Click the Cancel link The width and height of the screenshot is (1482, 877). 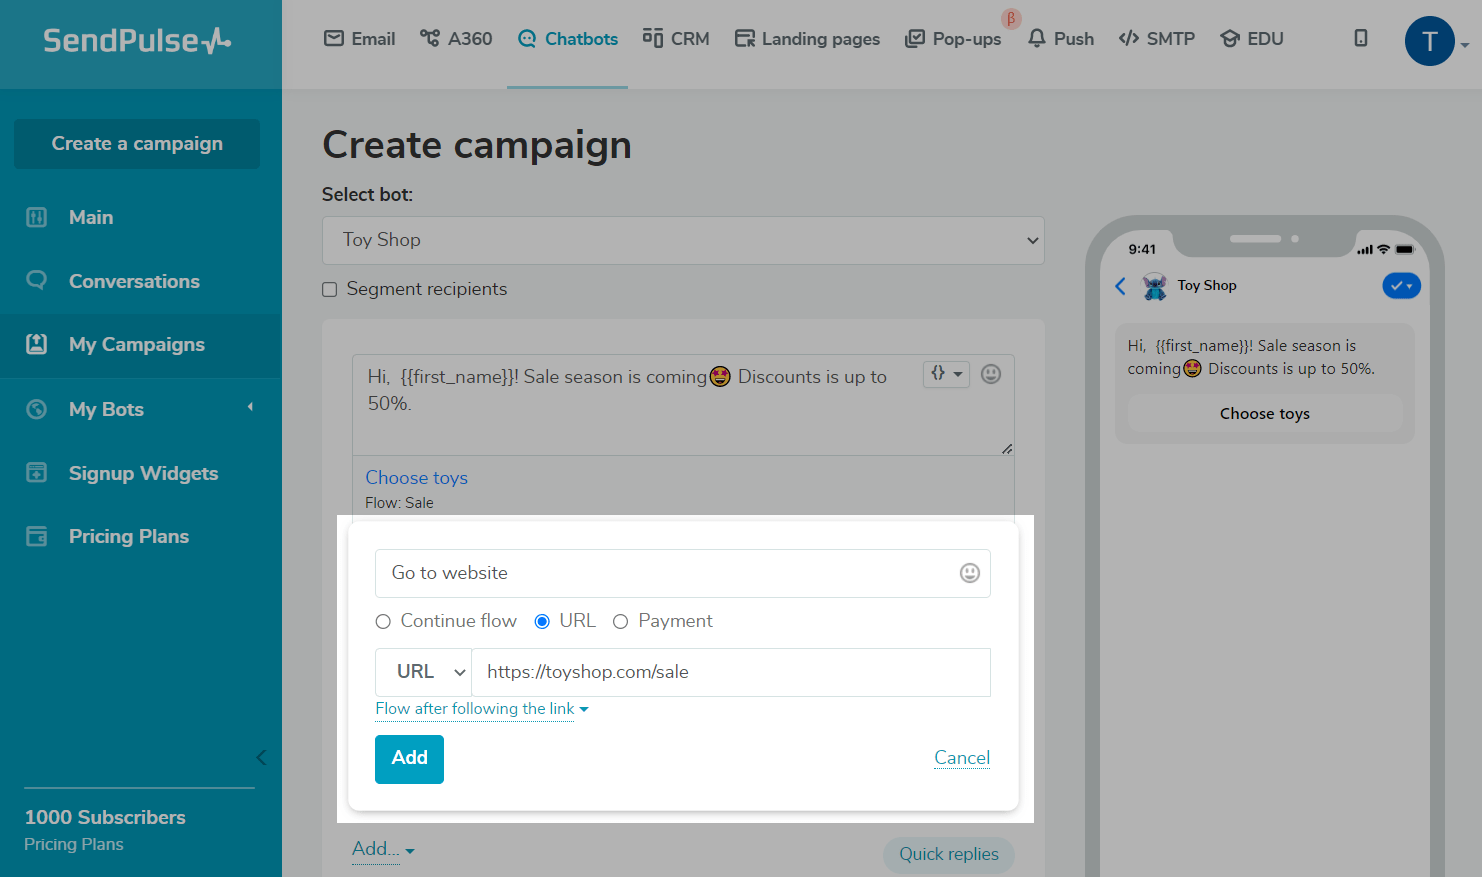point(961,758)
